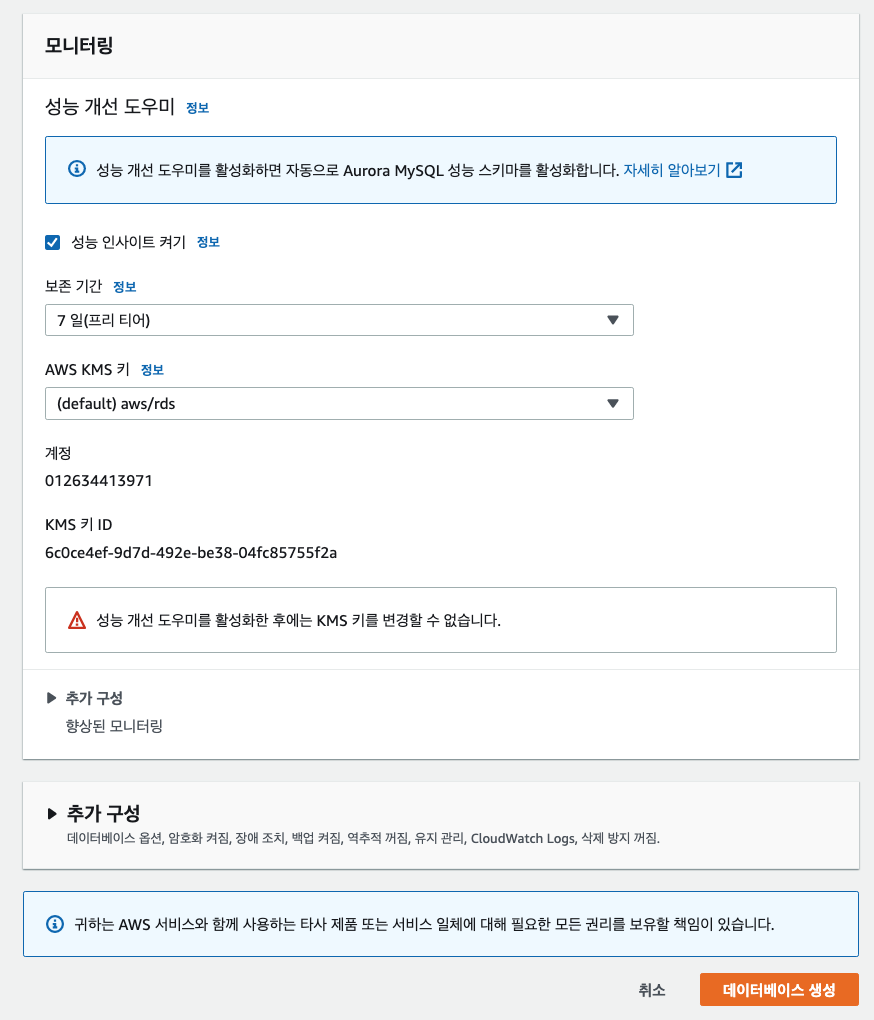The width and height of the screenshot is (874, 1020).
Task: Click the info circle icon in Performance Insights banner
Action: pos(77,169)
